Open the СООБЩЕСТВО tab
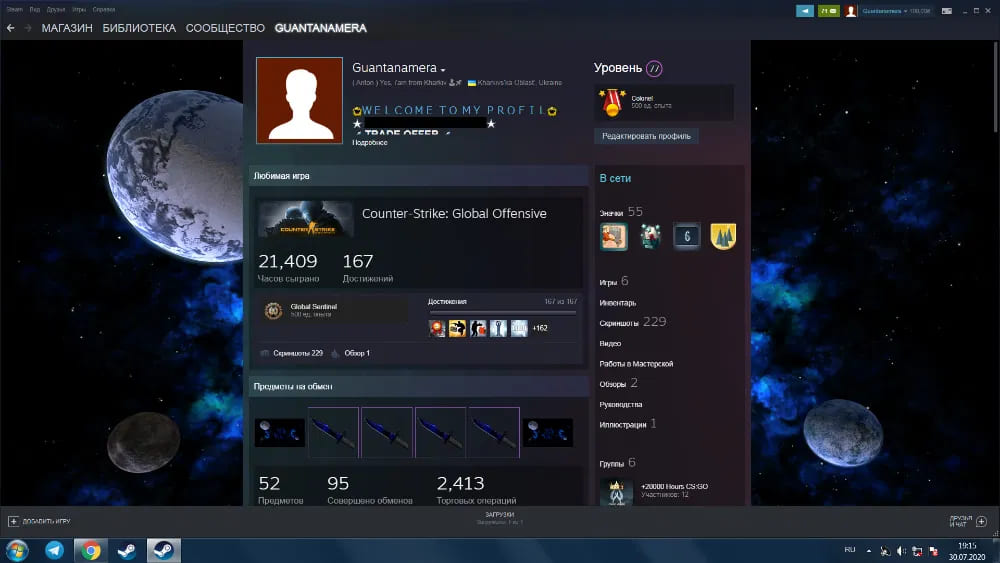This screenshot has width=1000, height=563. point(225,28)
